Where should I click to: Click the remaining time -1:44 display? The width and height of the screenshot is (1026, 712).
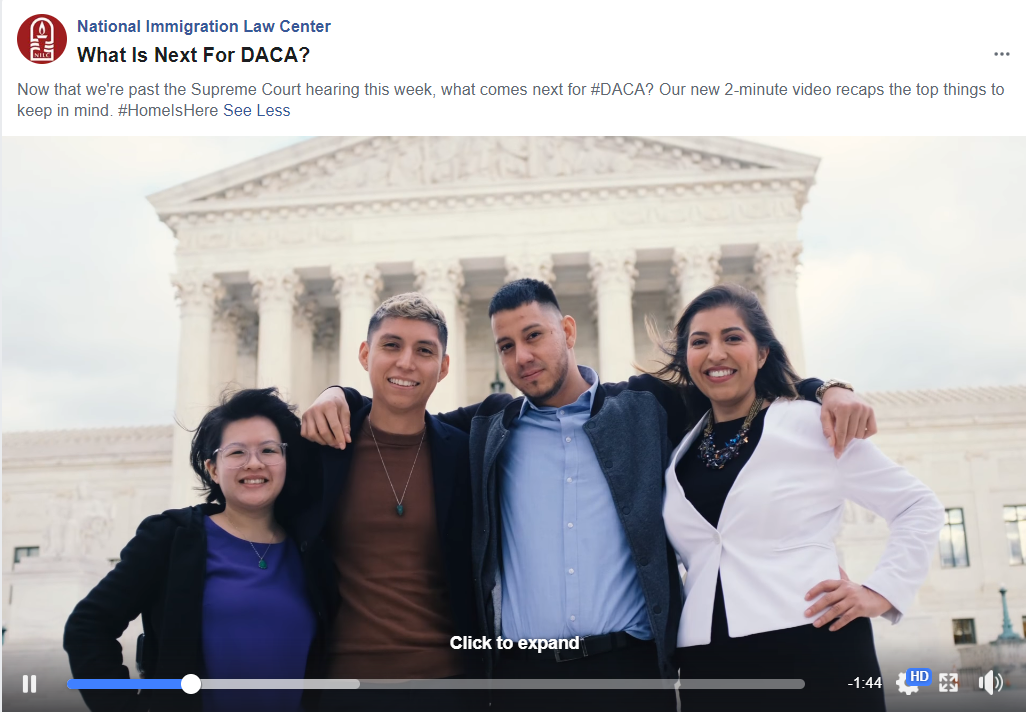coord(864,684)
